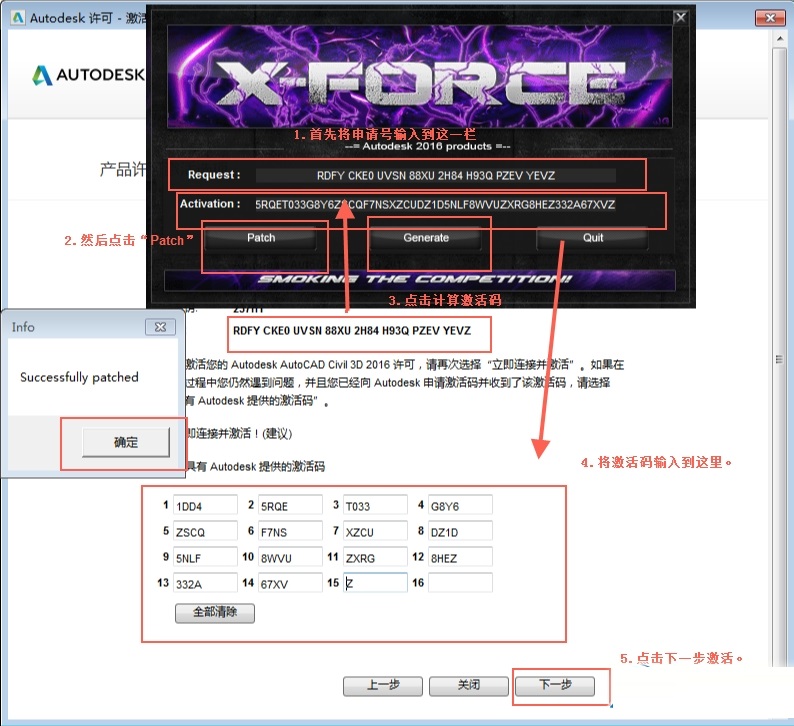Image resolution: width=794 pixels, height=726 pixels.
Task: Click activation field 2 containing 5RQE
Action: (x=290, y=506)
